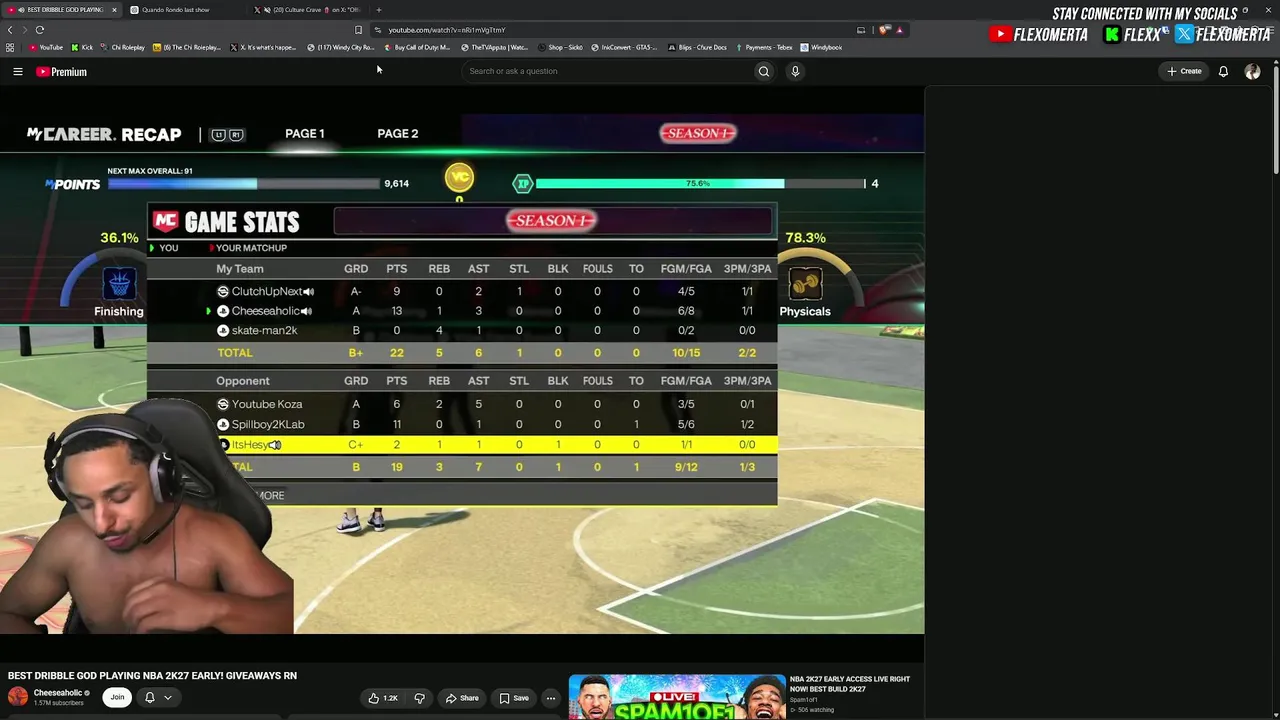Reload the current page

click(40, 30)
